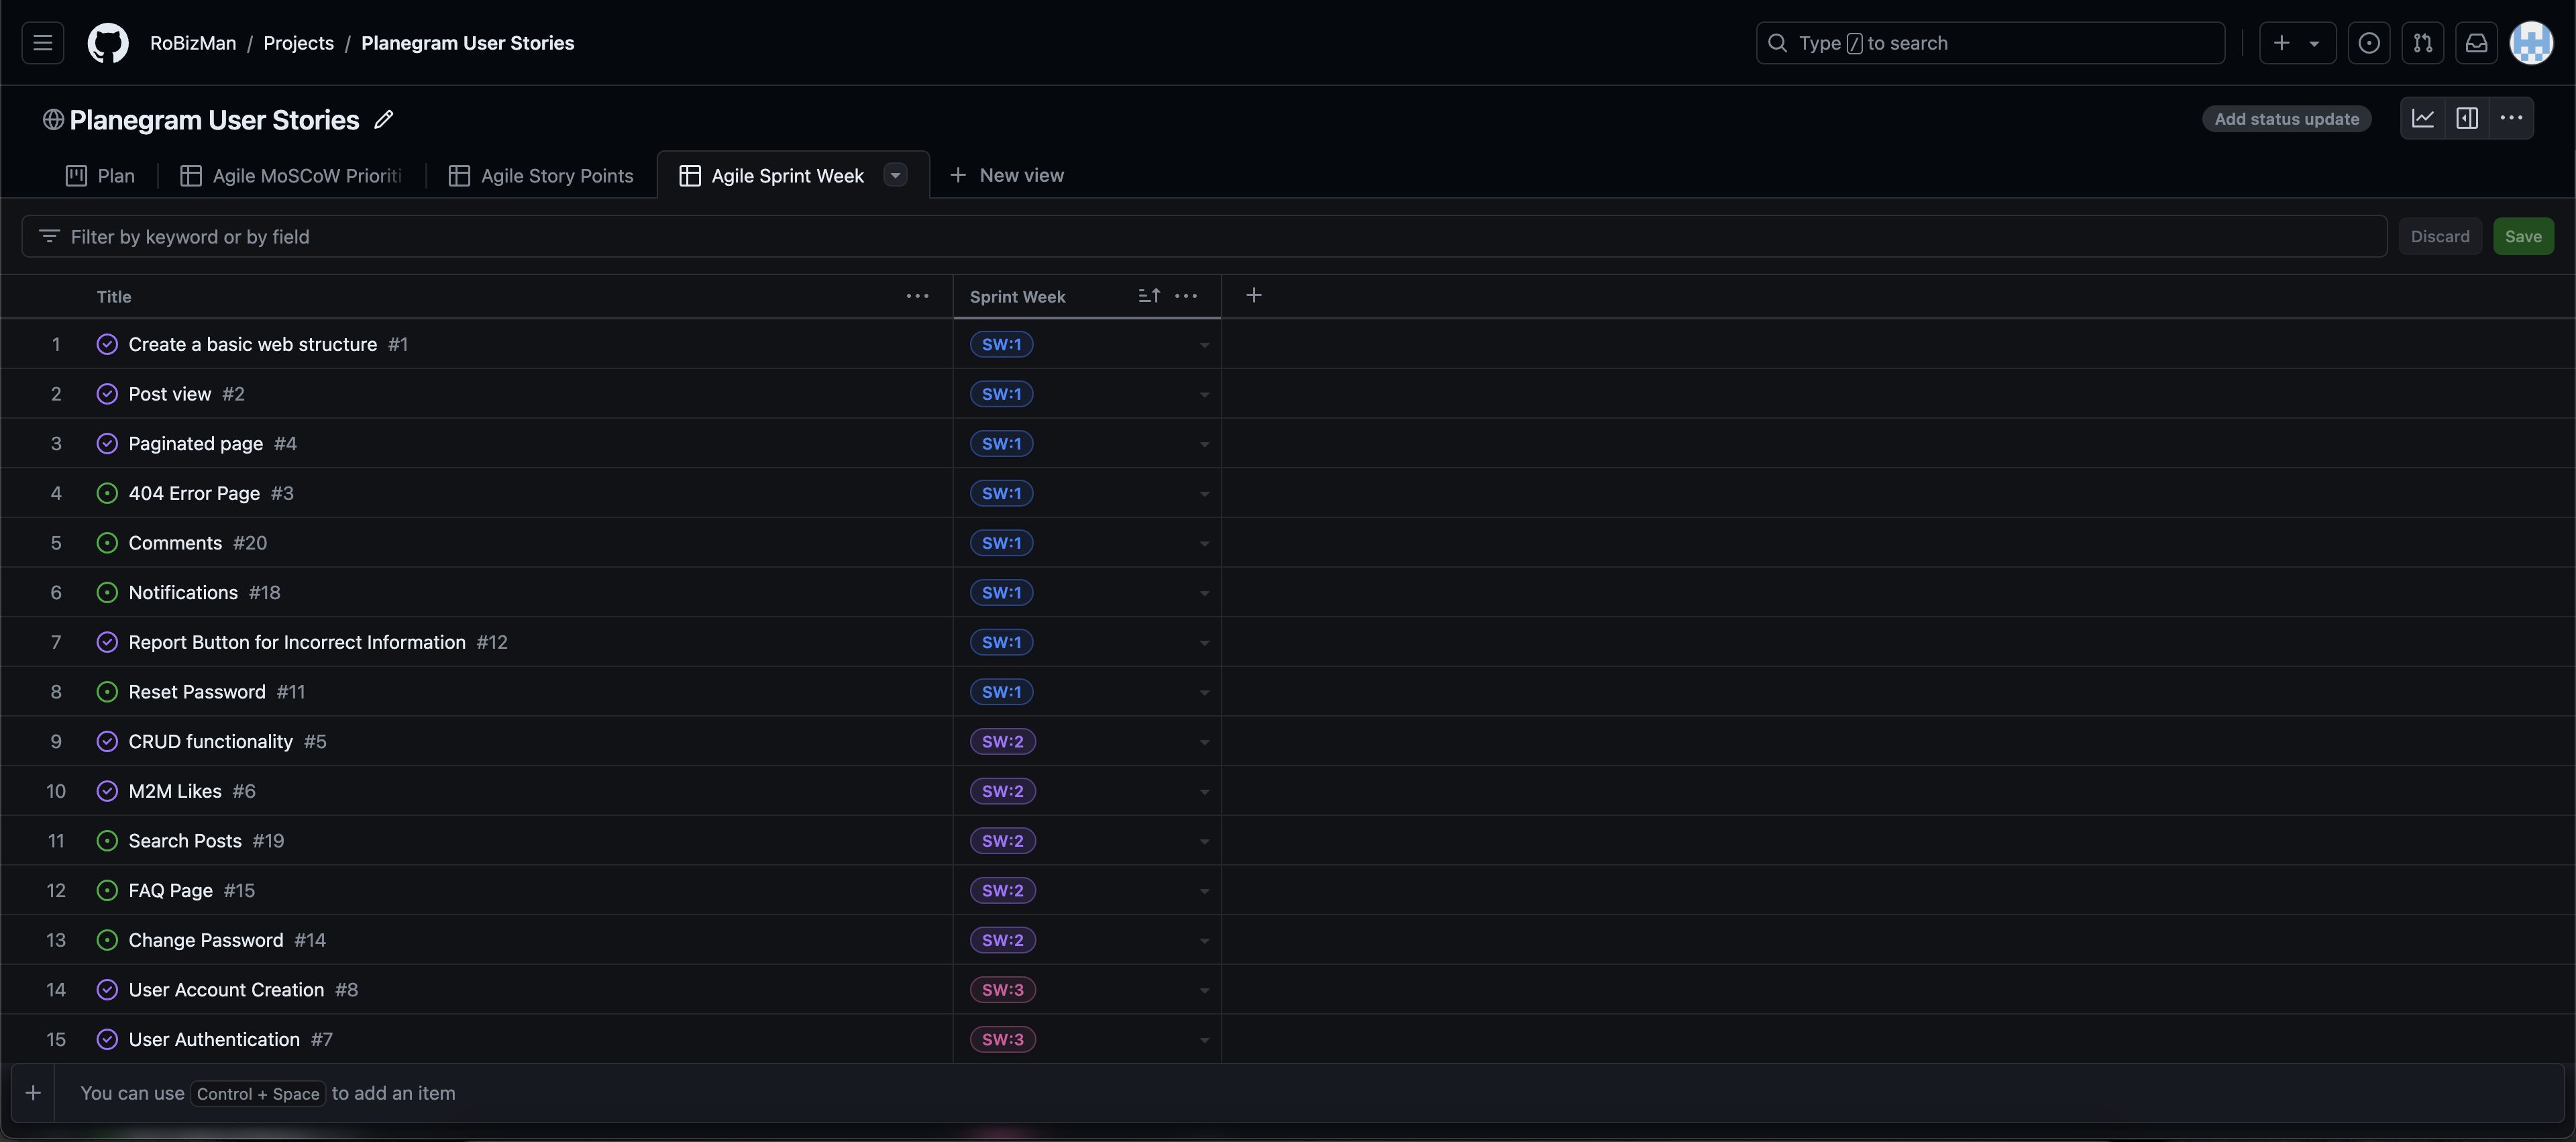
Task: Toggle sort on Sprint Week column
Action: tap(1149, 296)
